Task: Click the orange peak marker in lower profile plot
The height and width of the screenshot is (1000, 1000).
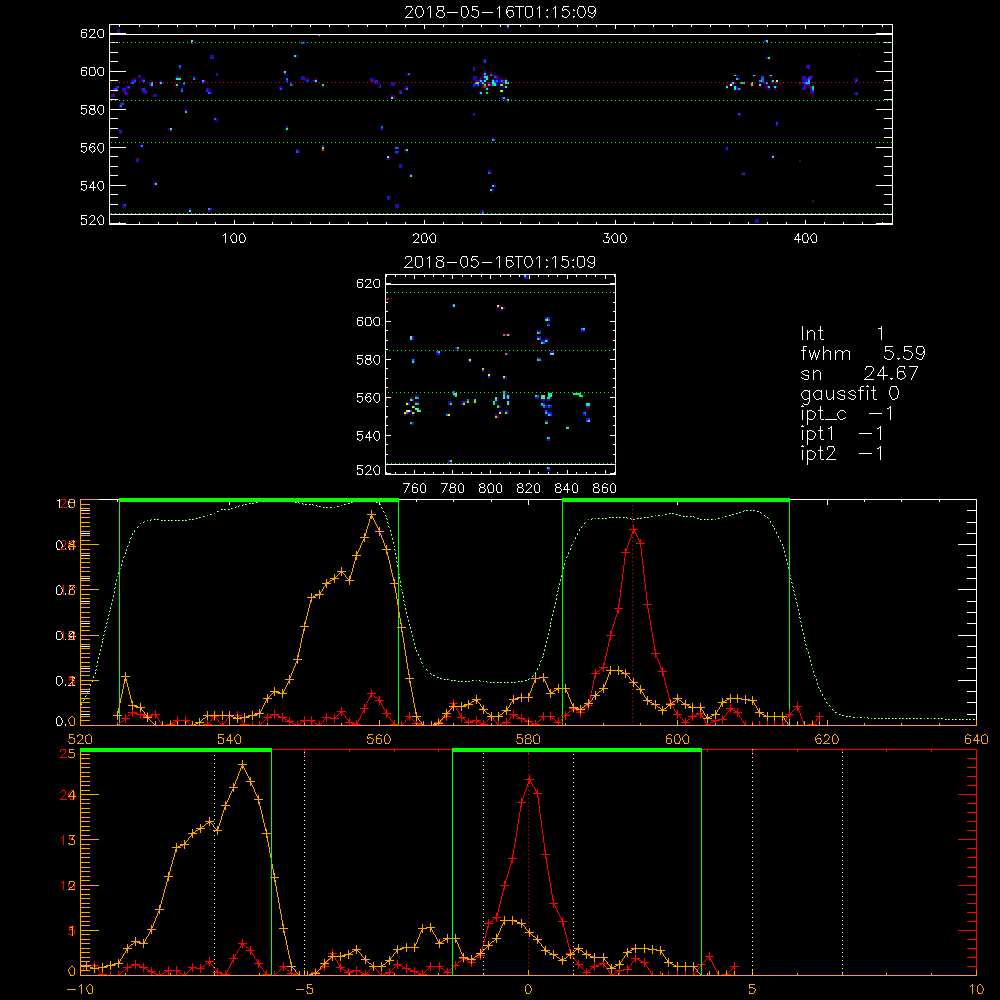Action: 242,764
